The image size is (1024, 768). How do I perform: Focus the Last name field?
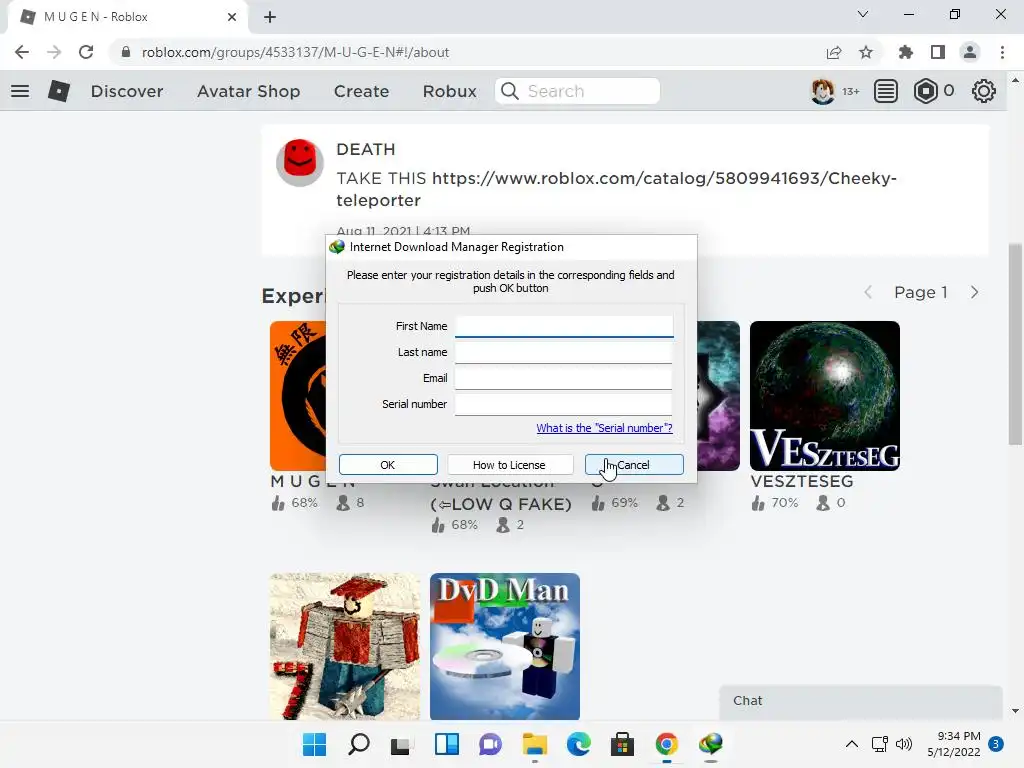pyautogui.click(x=564, y=352)
